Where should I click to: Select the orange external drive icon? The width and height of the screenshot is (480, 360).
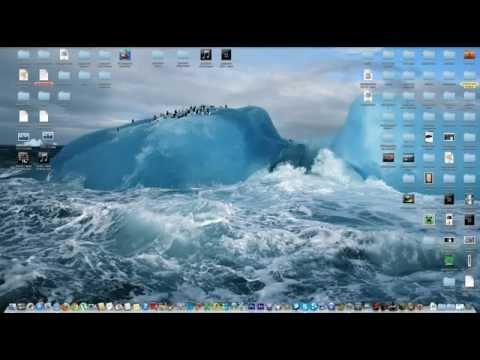pyautogui.click(x=469, y=55)
